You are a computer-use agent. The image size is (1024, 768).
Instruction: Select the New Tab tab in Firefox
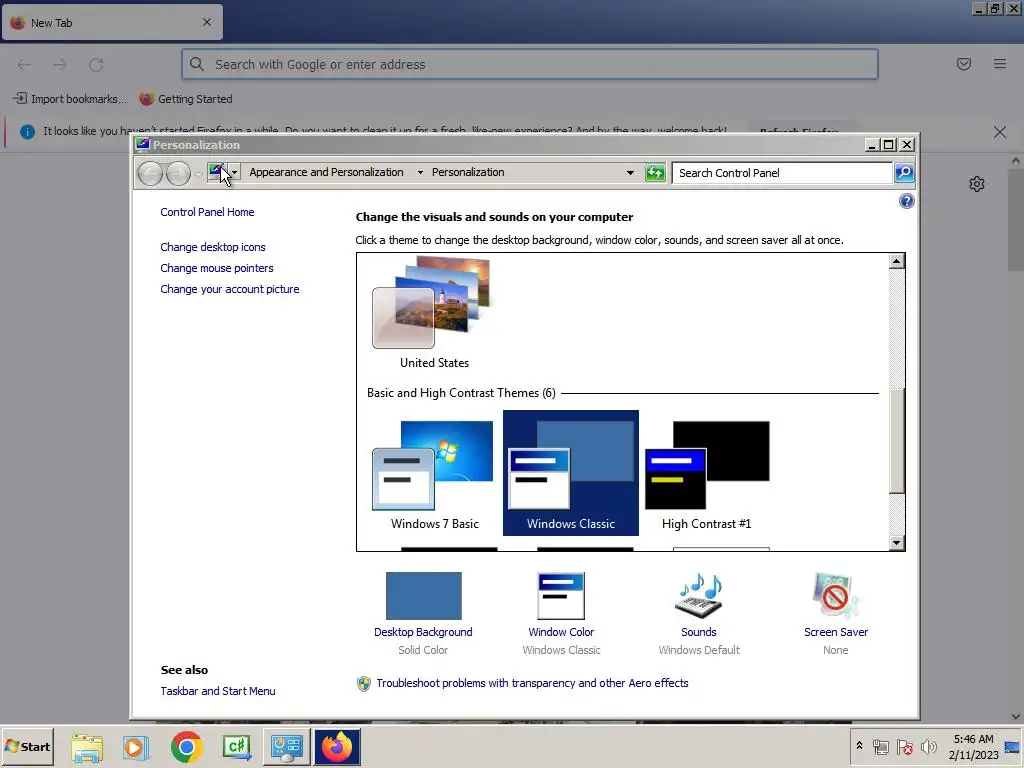(112, 22)
